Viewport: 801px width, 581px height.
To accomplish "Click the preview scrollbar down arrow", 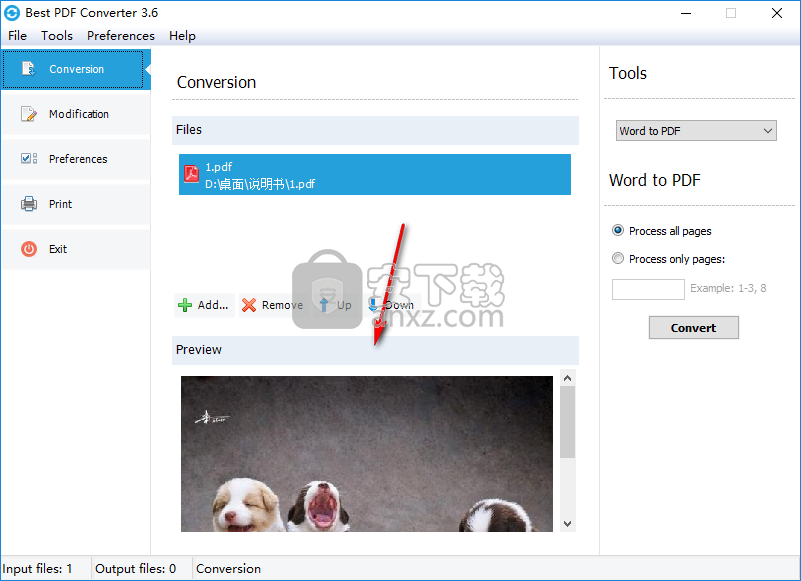I will click(568, 524).
